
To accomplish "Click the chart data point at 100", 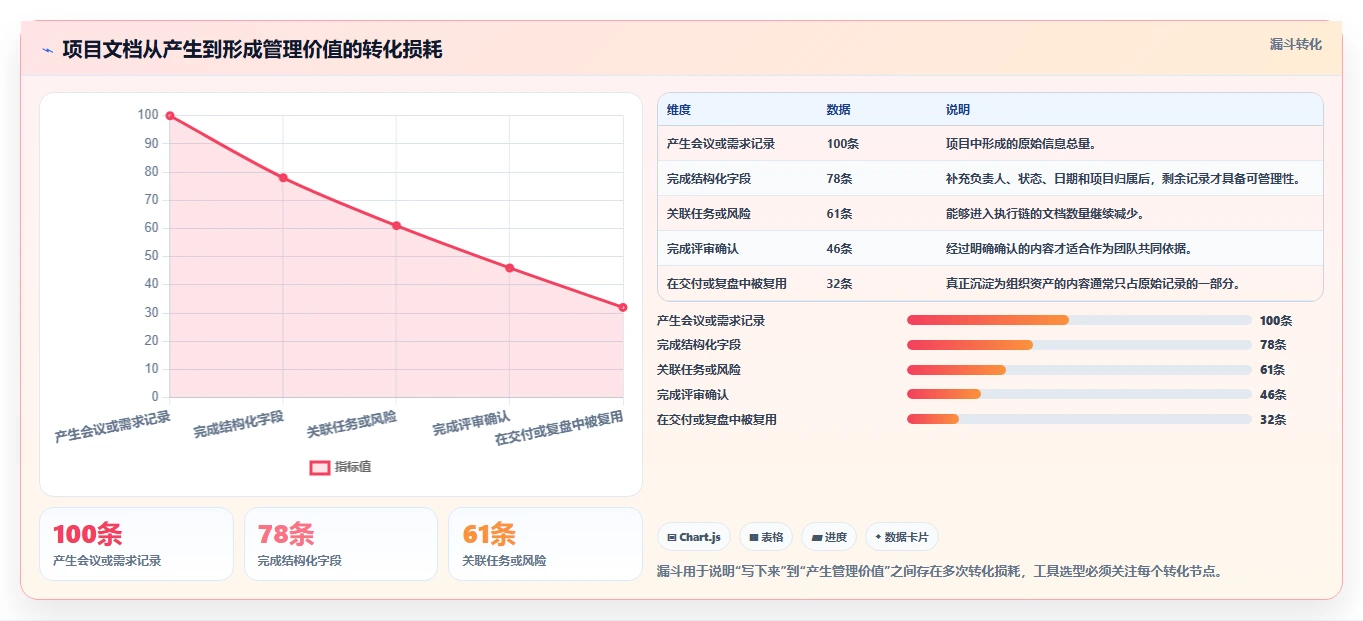I will click(x=170, y=116).
